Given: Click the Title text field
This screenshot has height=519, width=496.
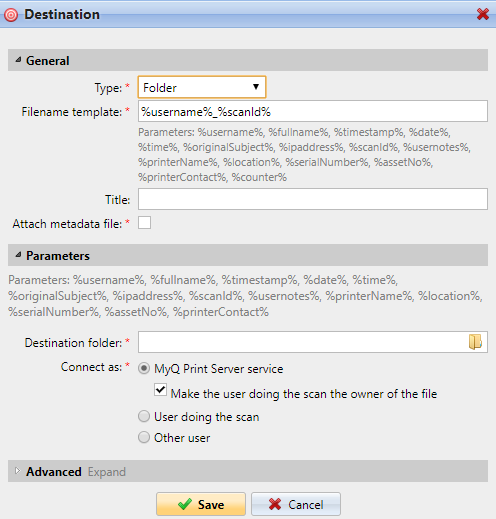Looking at the screenshot, I should [313, 199].
